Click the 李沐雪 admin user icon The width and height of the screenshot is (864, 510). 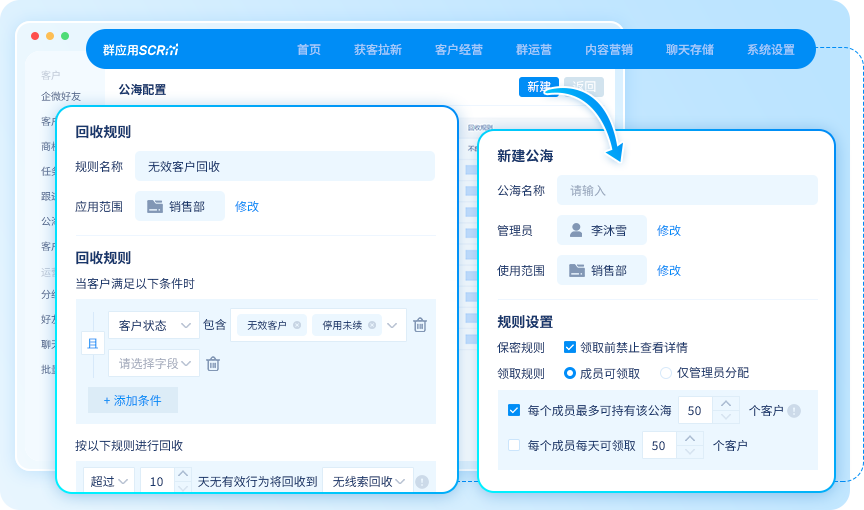(x=576, y=230)
